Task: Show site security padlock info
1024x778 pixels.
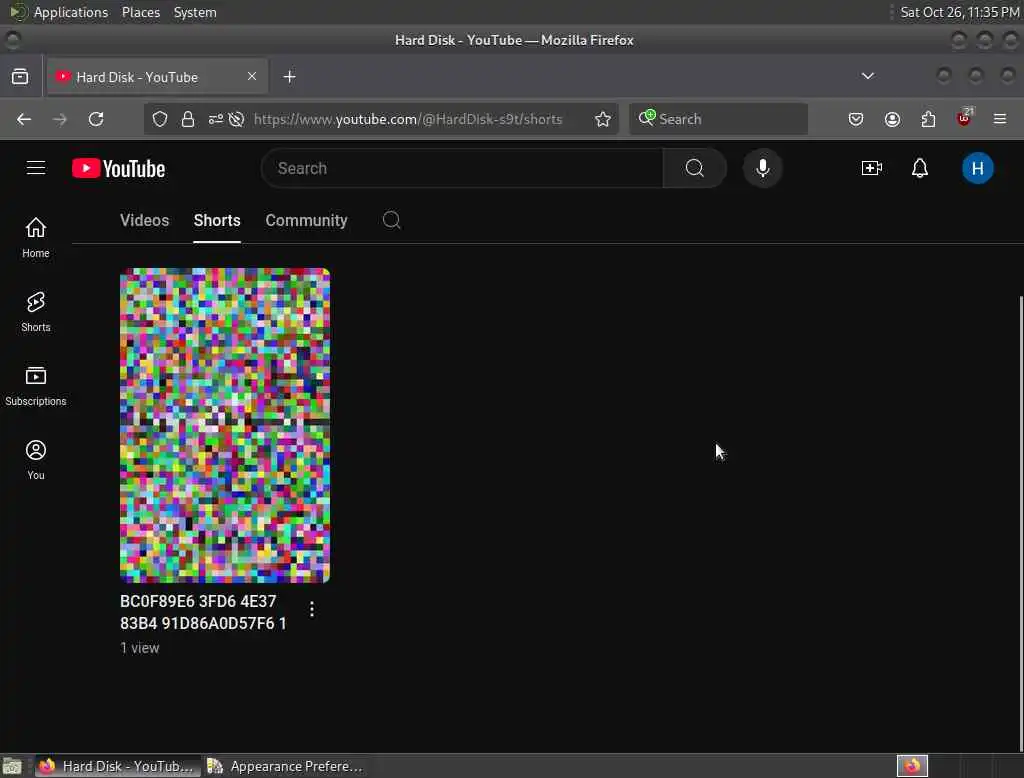Action: click(188, 119)
